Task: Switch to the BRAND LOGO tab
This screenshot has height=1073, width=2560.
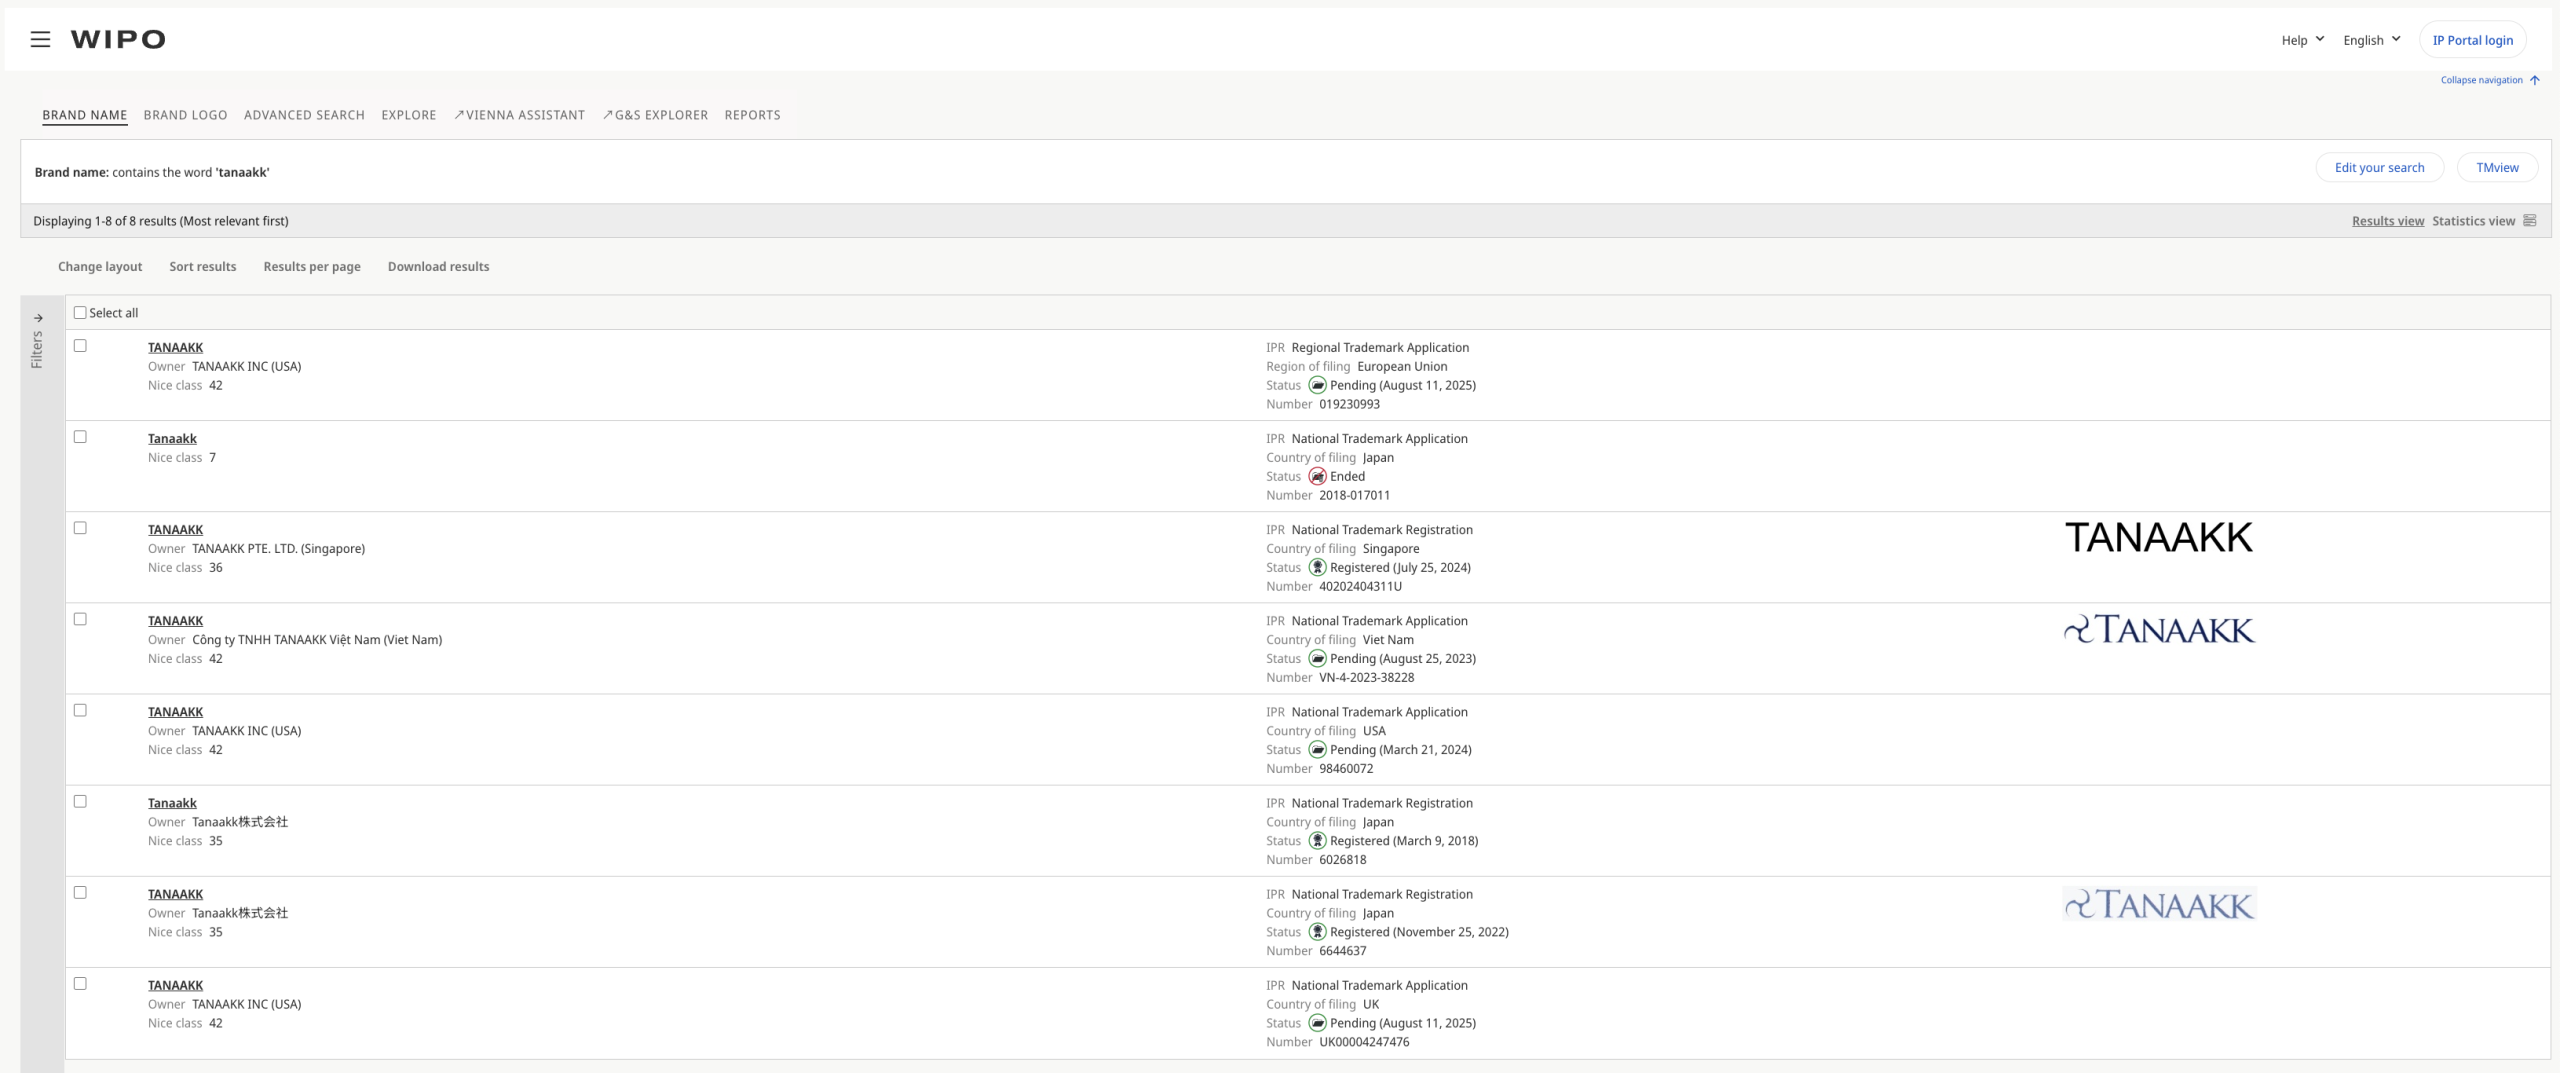Action: pos(185,115)
